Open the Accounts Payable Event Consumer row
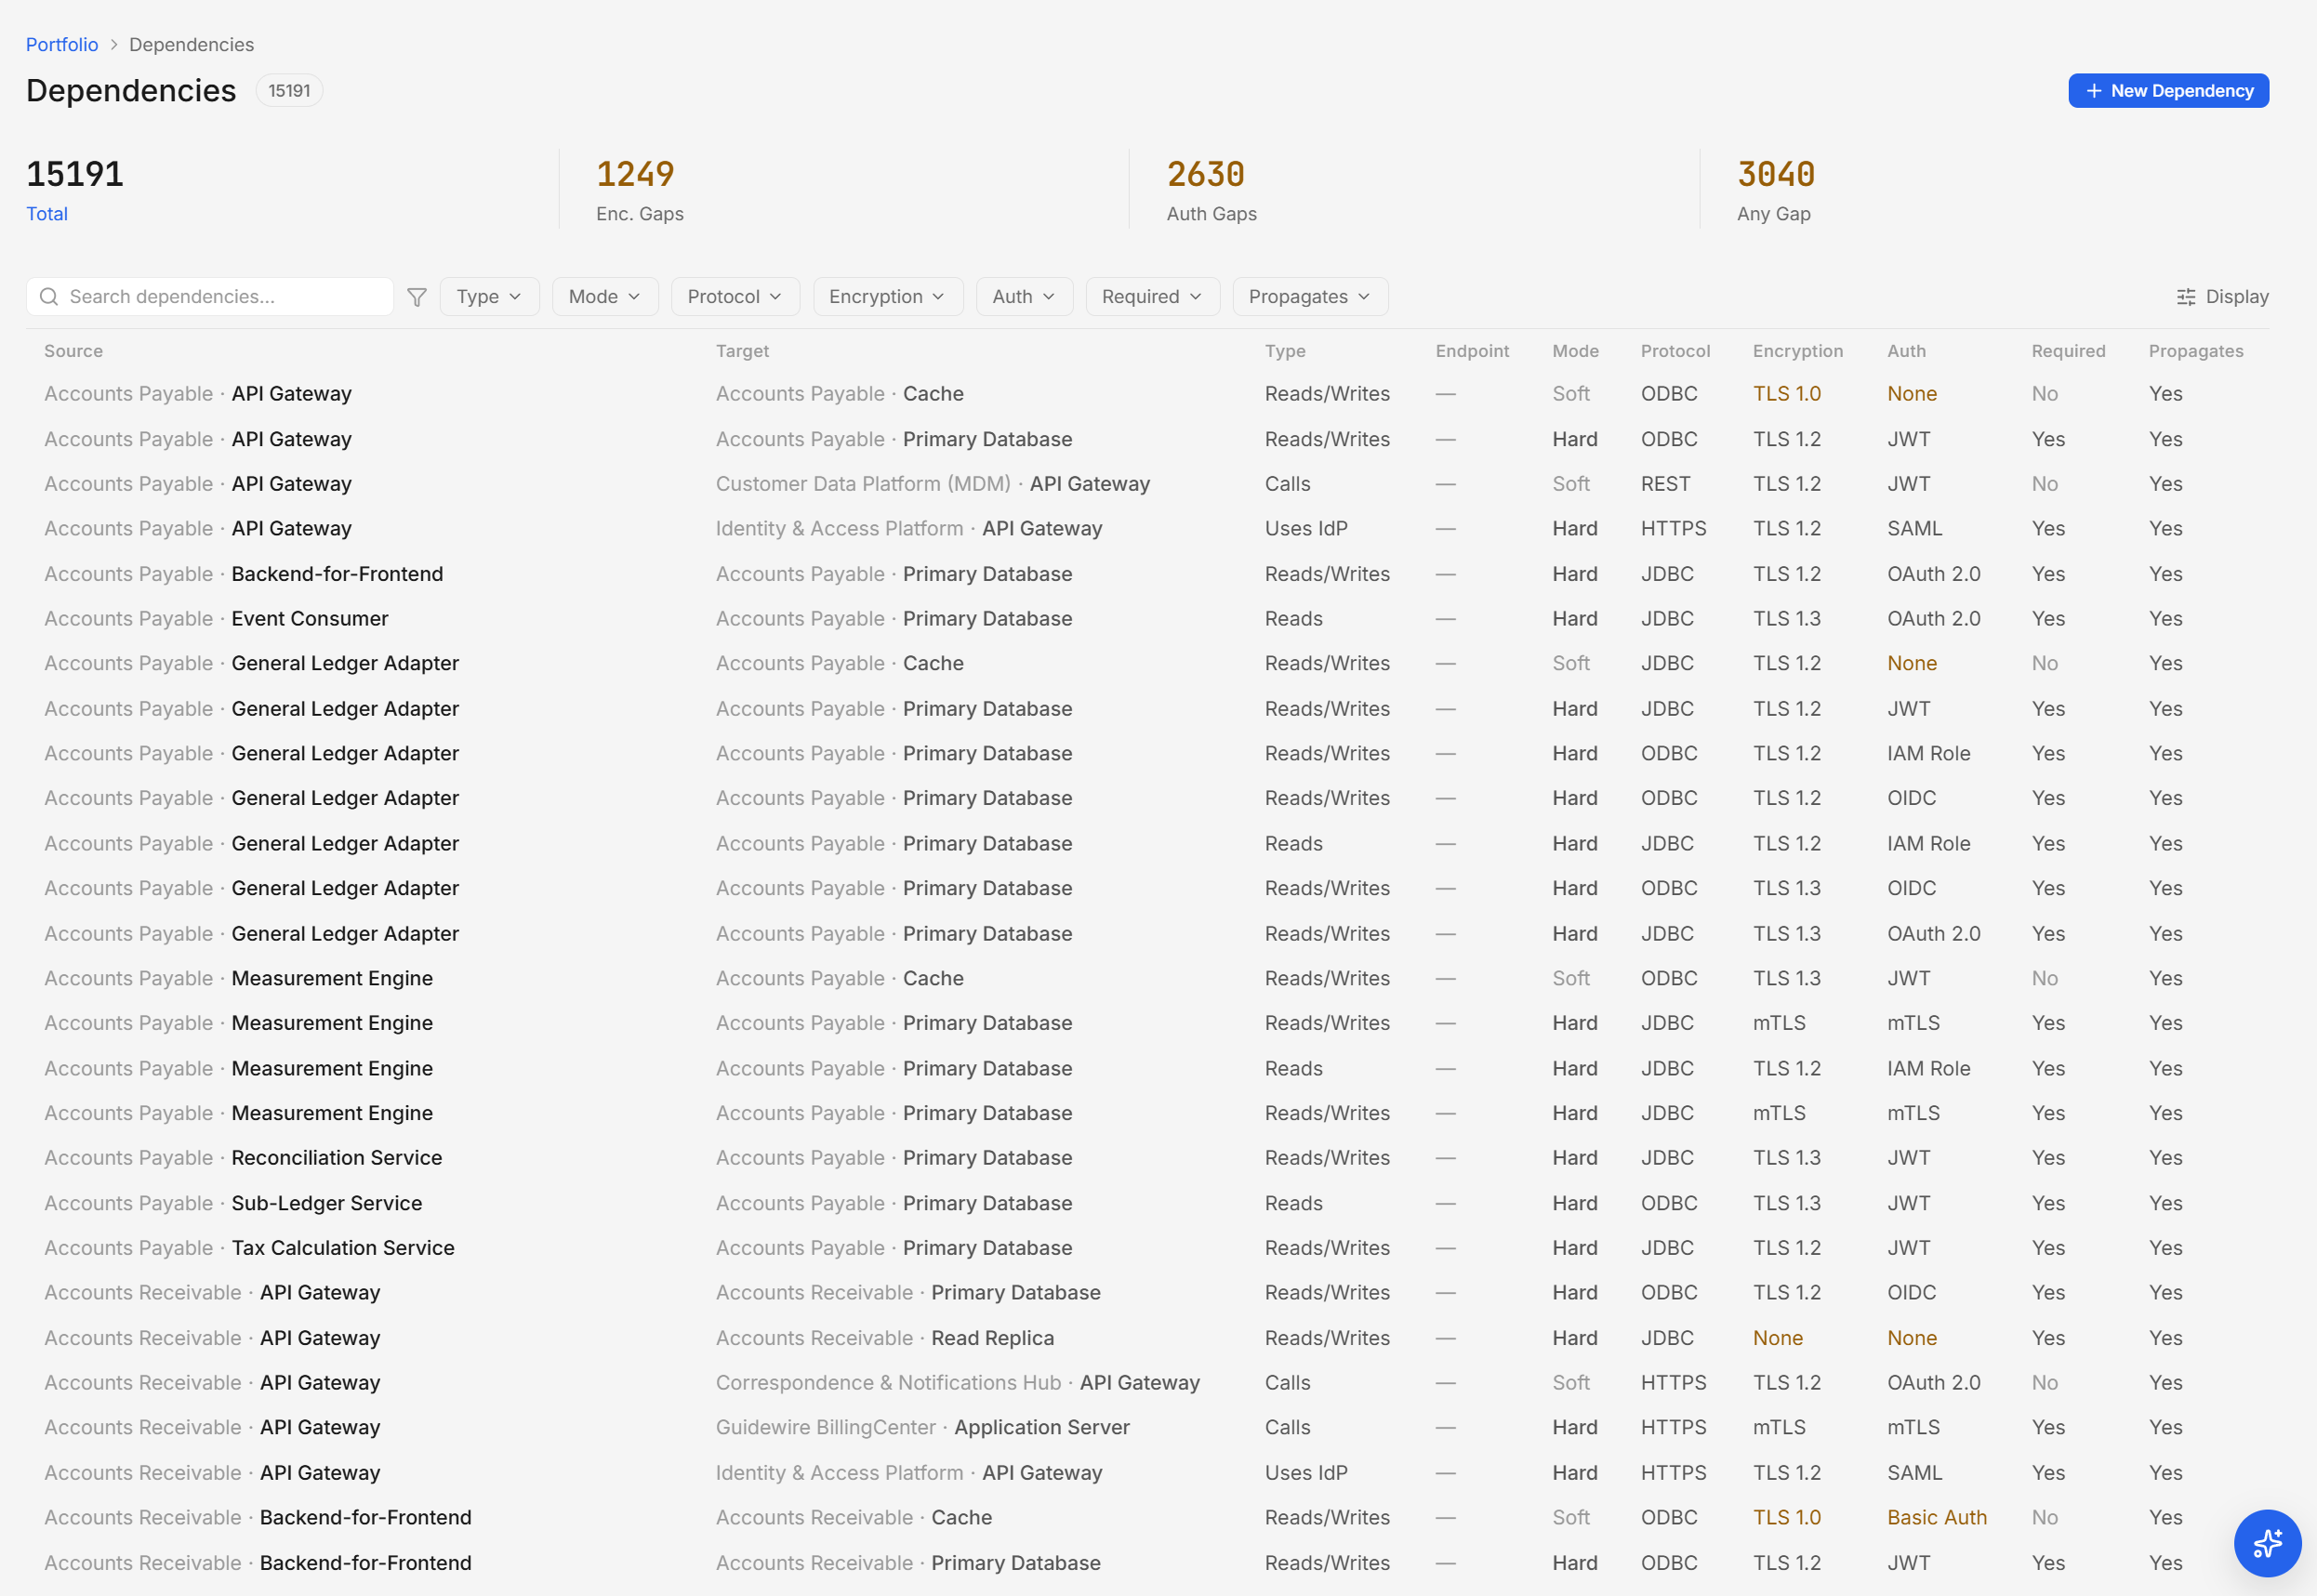 [1147, 619]
